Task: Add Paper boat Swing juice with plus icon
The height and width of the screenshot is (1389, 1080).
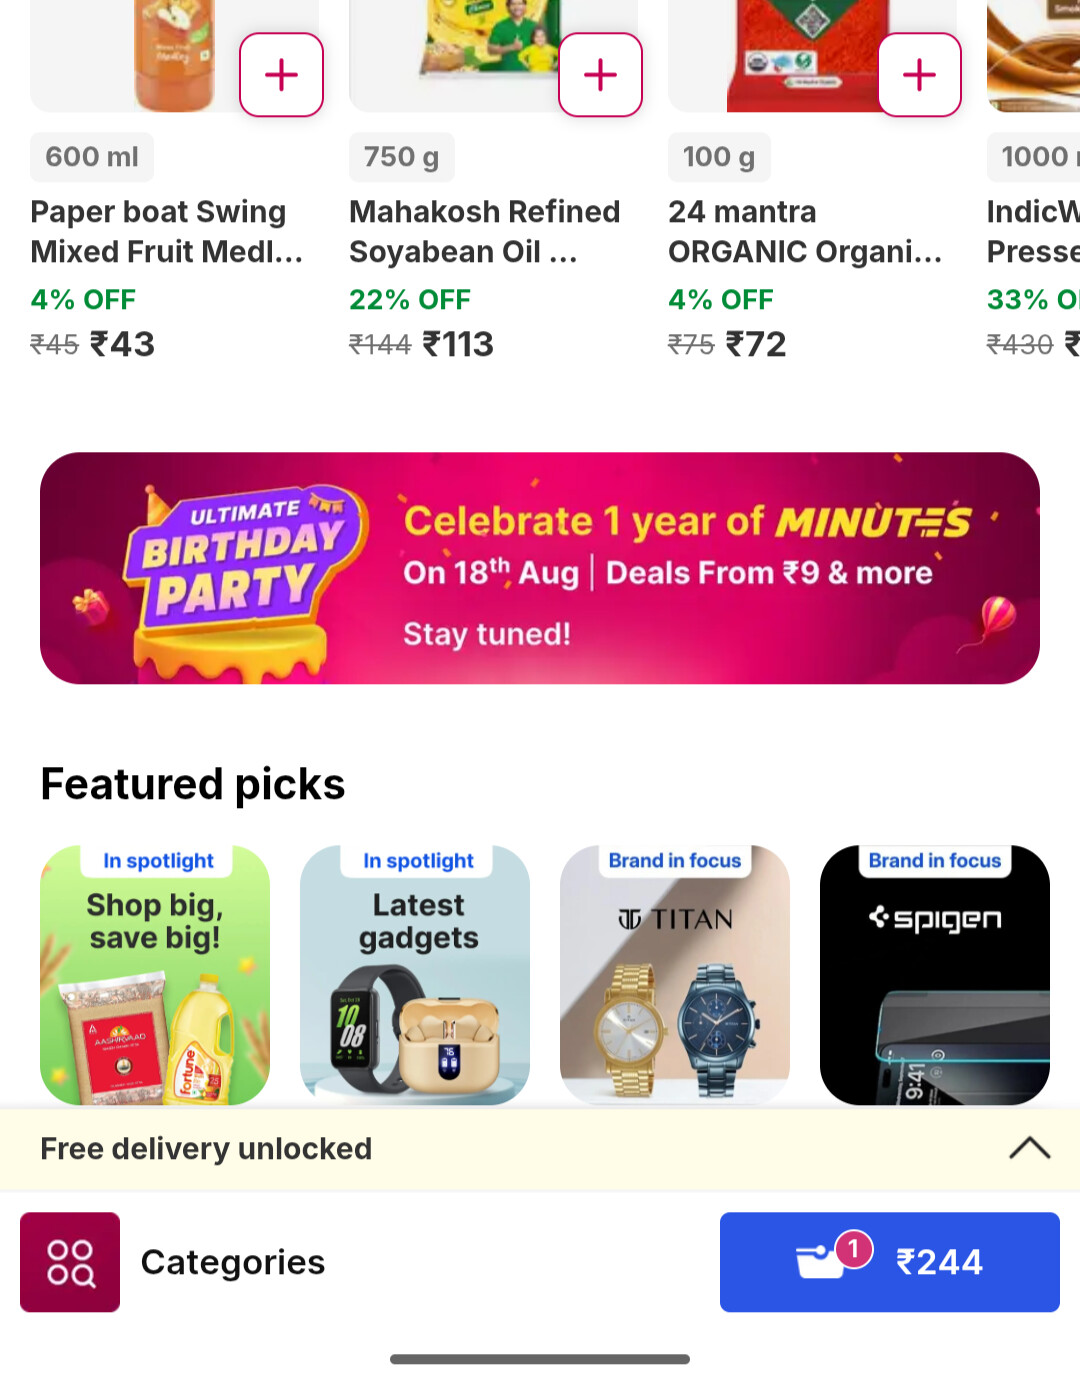Action: point(281,75)
